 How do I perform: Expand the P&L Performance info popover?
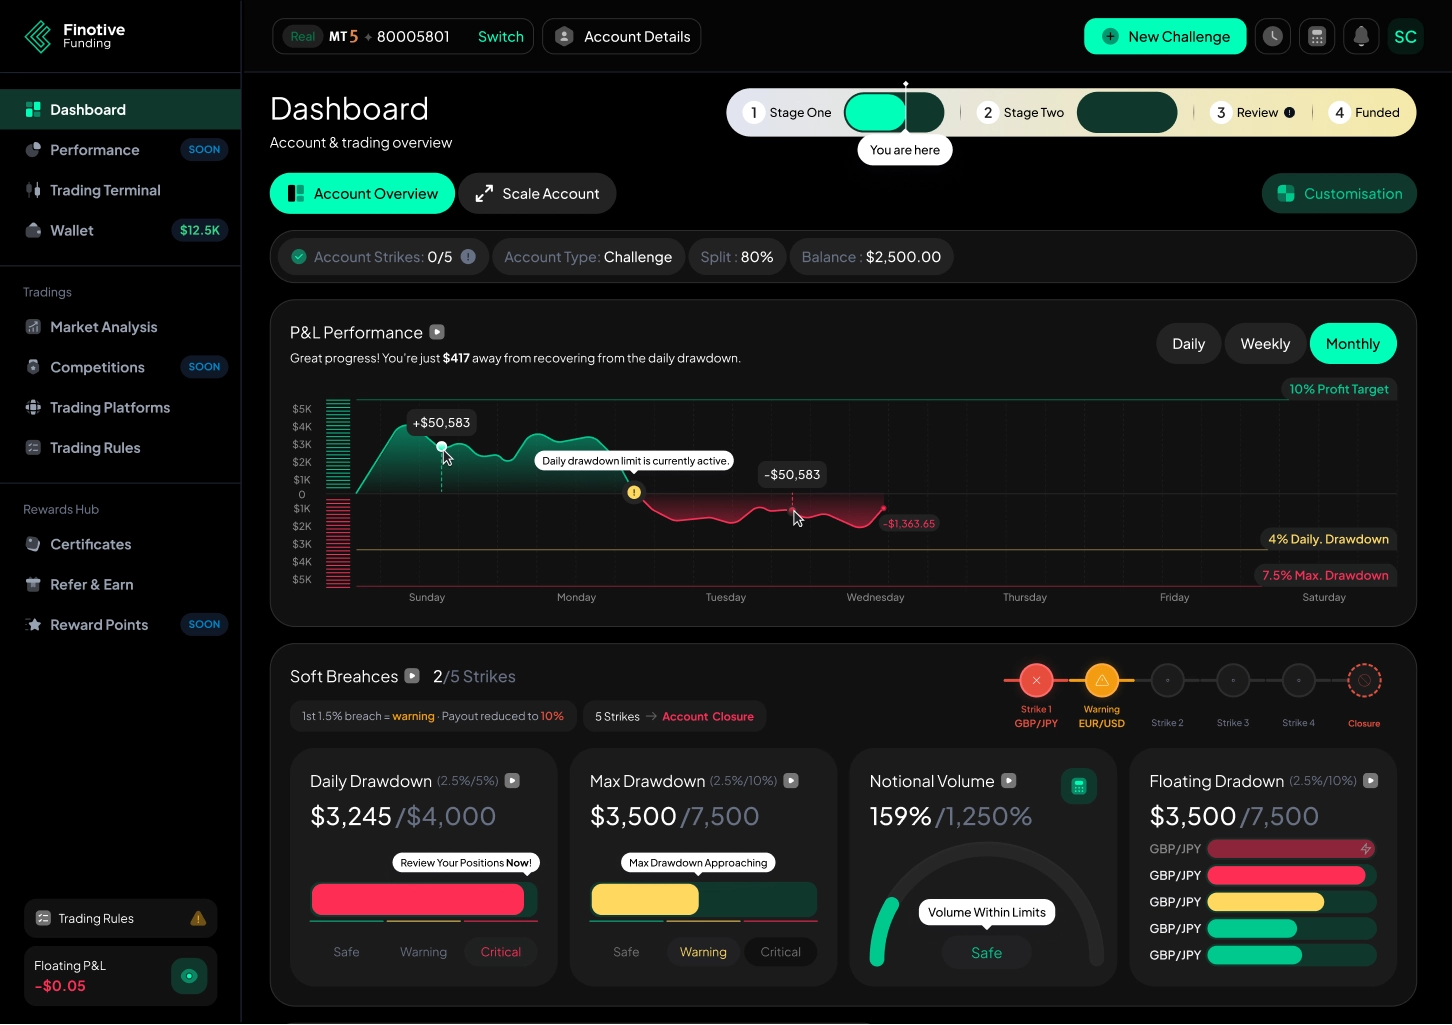[x=437, y=332]
